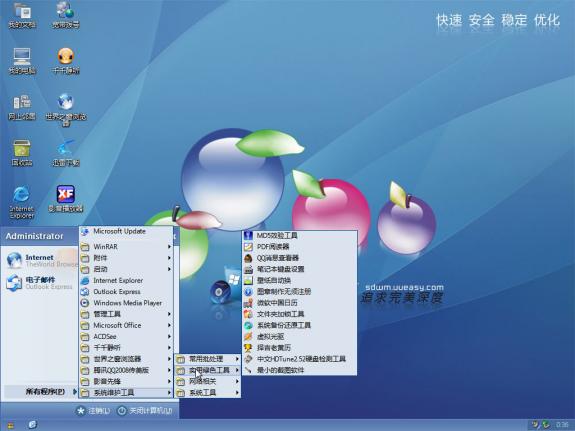Click the quick launch icon beside Start

point(32,424)
